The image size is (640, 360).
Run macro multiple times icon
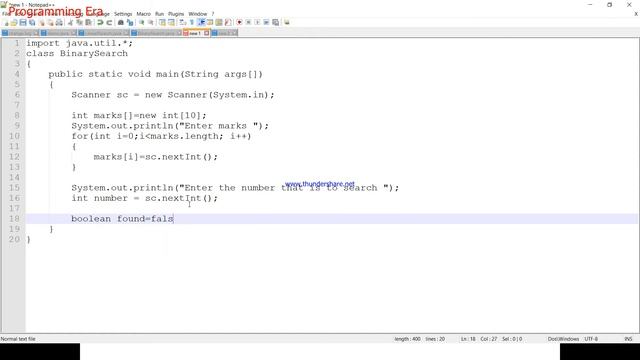[x=266, y=22]
